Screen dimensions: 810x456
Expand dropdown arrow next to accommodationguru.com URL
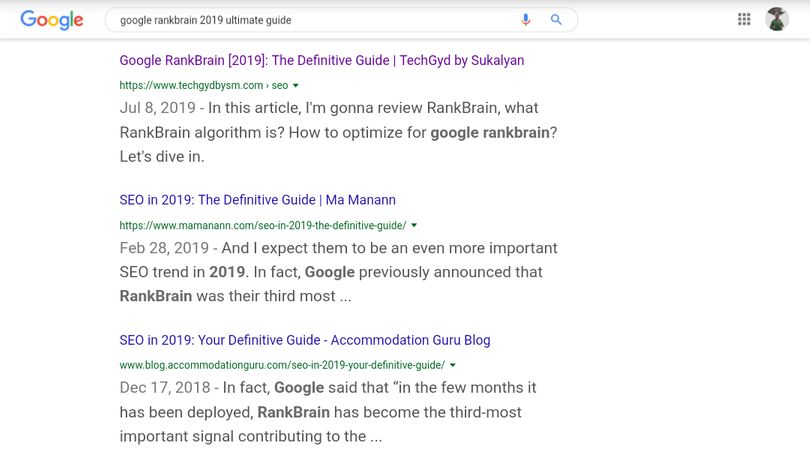(453, 365)
